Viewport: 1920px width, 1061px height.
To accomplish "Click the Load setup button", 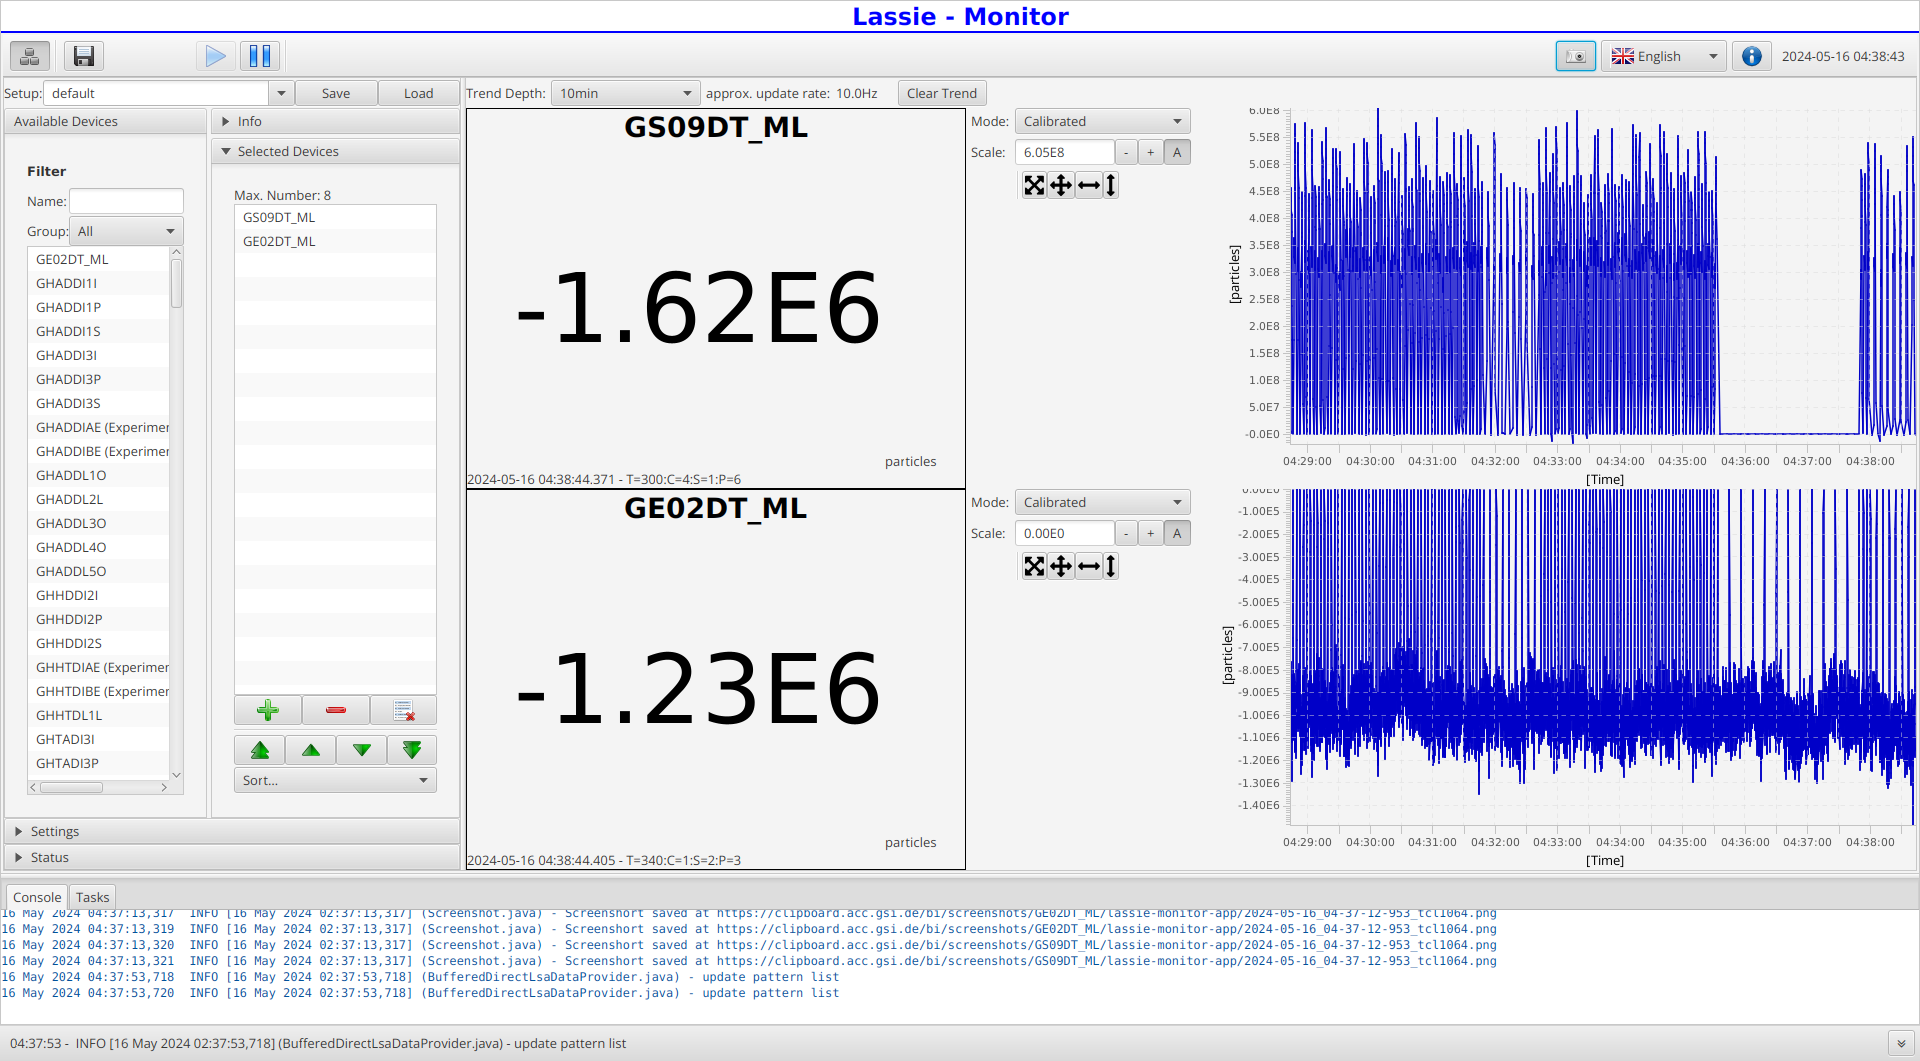I will click(418, 93).
